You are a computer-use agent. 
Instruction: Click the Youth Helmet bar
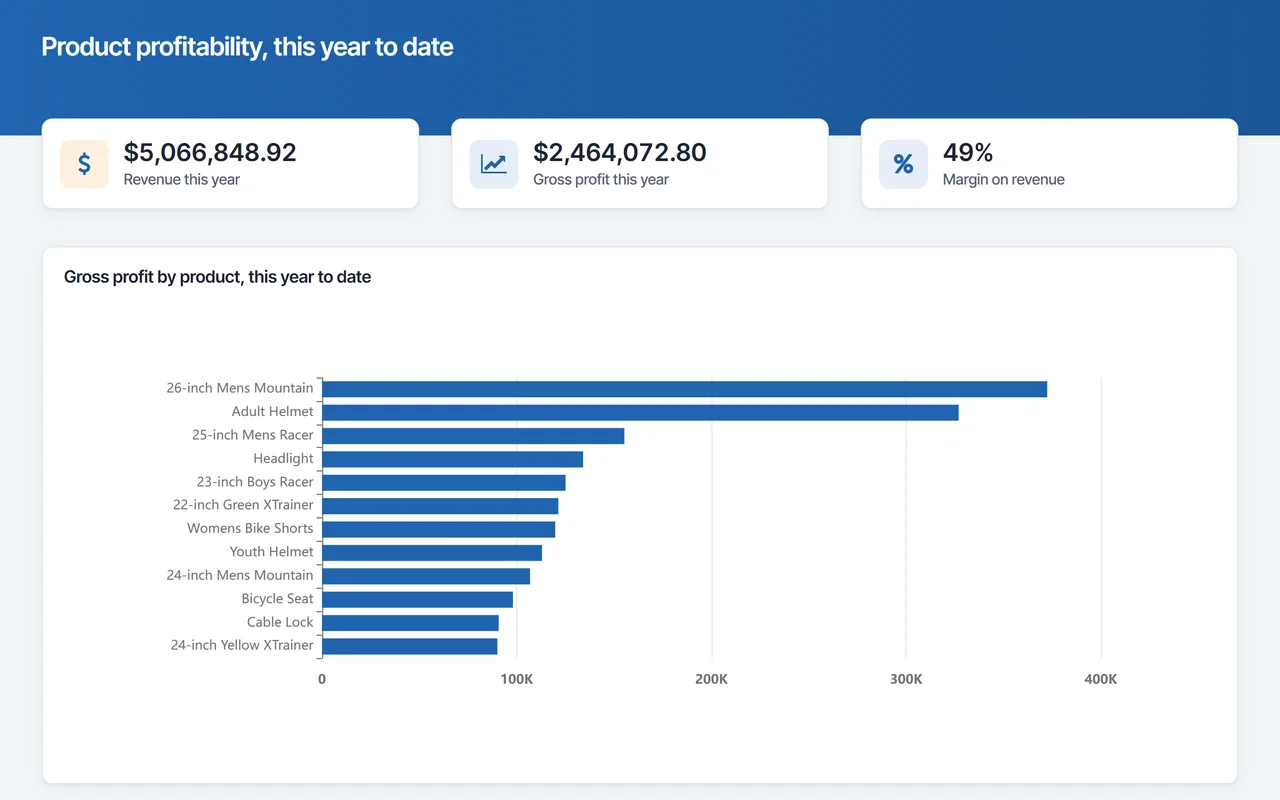[x=432, y=553]
